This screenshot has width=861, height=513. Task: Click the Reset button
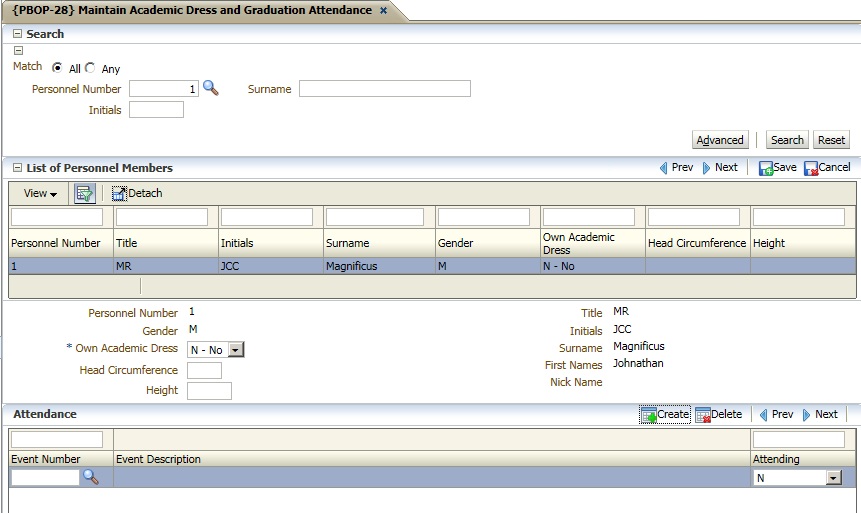tap(831, 140)
